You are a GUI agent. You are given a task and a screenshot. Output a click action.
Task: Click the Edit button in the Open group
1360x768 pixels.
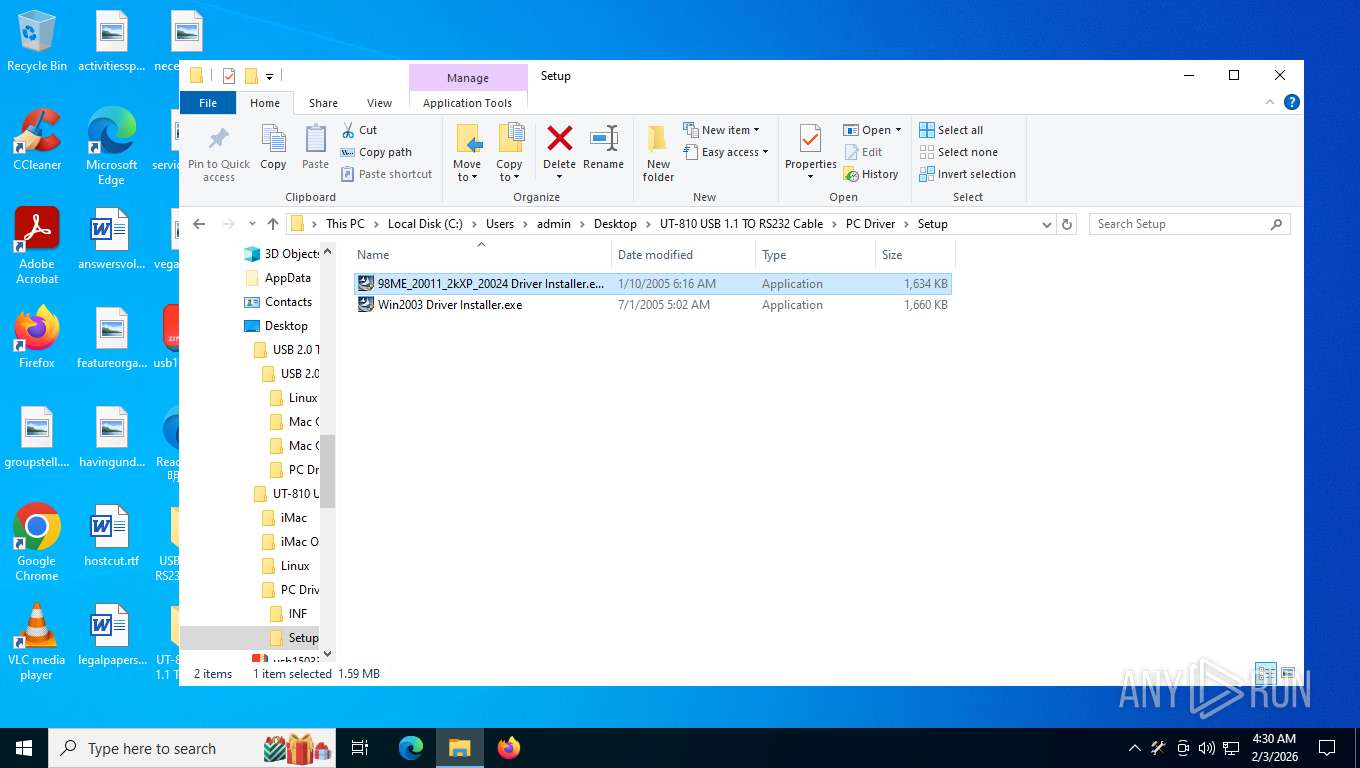863,152
